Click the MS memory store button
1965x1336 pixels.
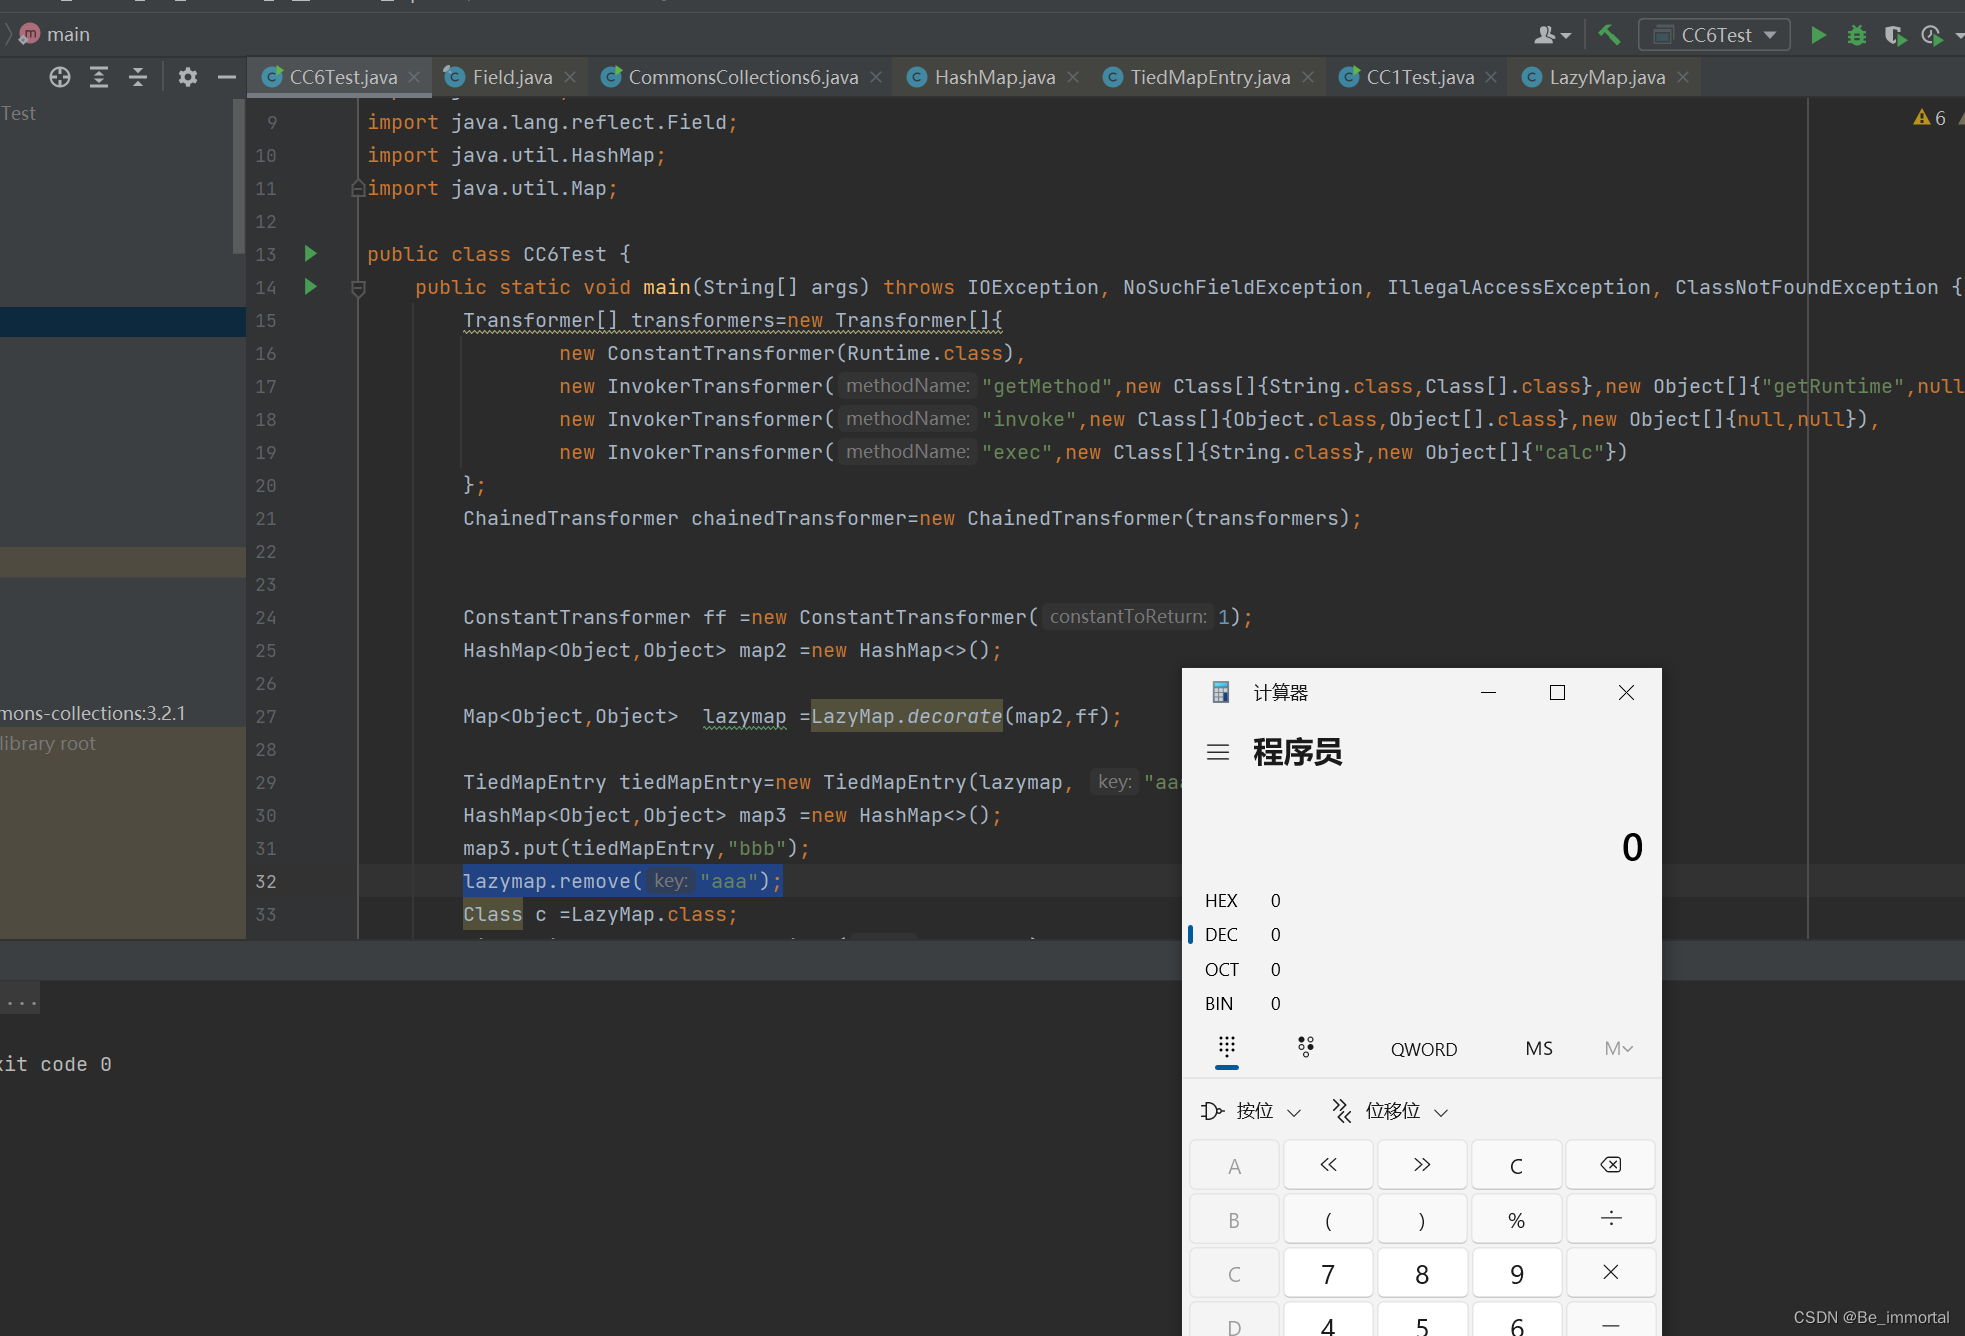pyautogui.click(x=1539, y=1049)
